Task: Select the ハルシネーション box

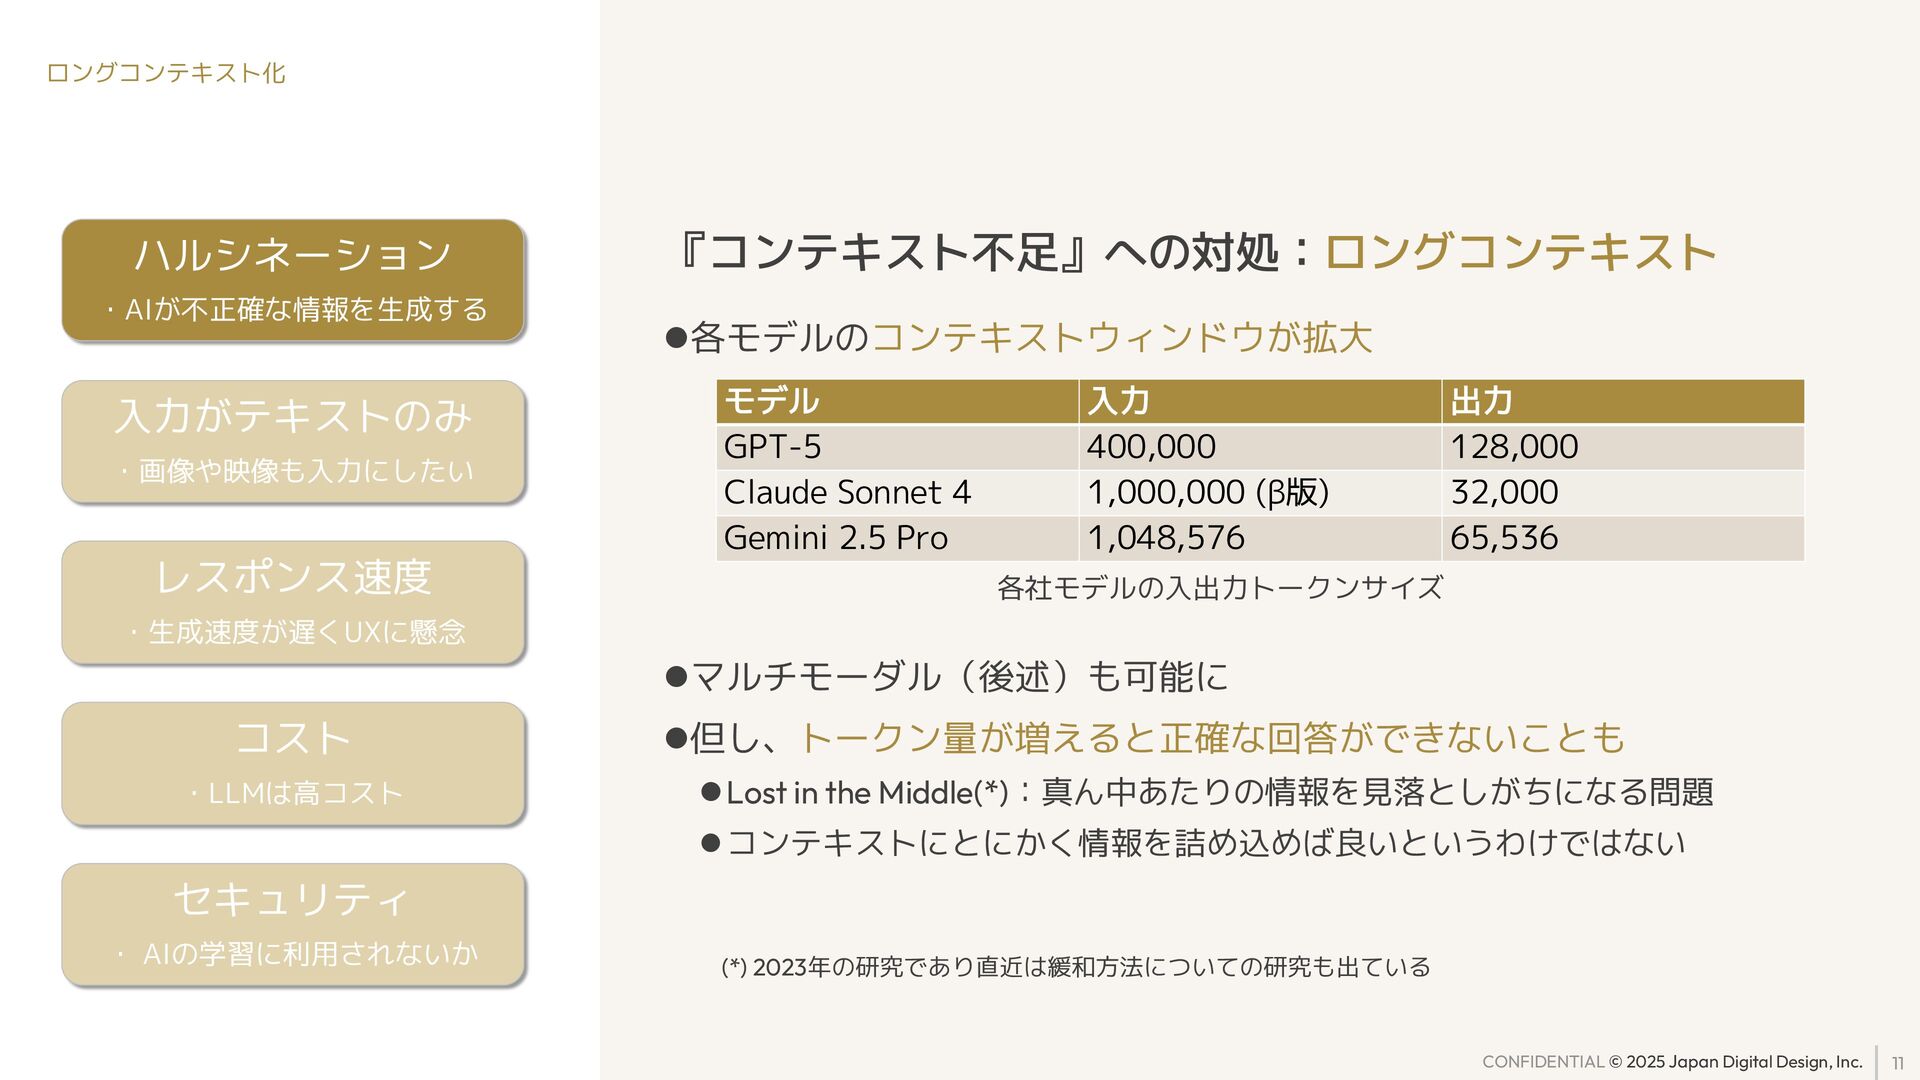Action: pos(293,281)
